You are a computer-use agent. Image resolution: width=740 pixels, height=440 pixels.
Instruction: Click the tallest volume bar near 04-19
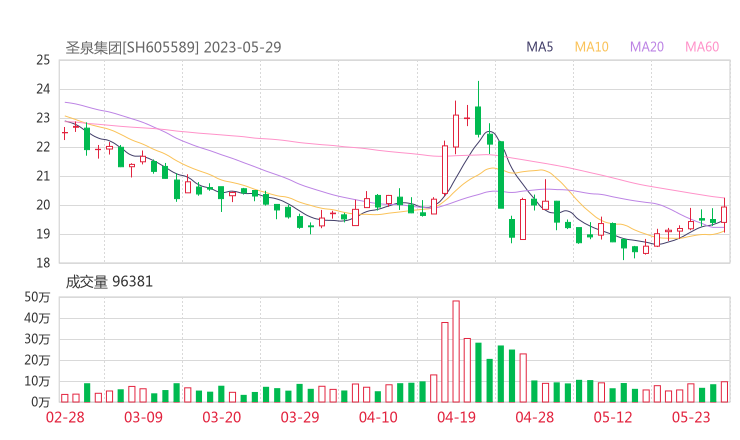pos(456,351)
